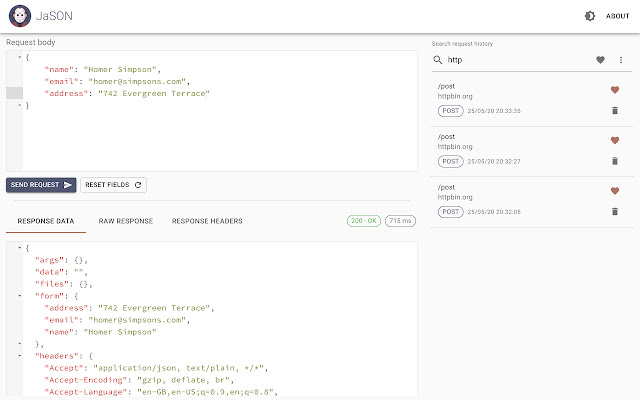640x400 pixels.
Task: Delete the 20:32:27 history entry
Action: point(615,160)
